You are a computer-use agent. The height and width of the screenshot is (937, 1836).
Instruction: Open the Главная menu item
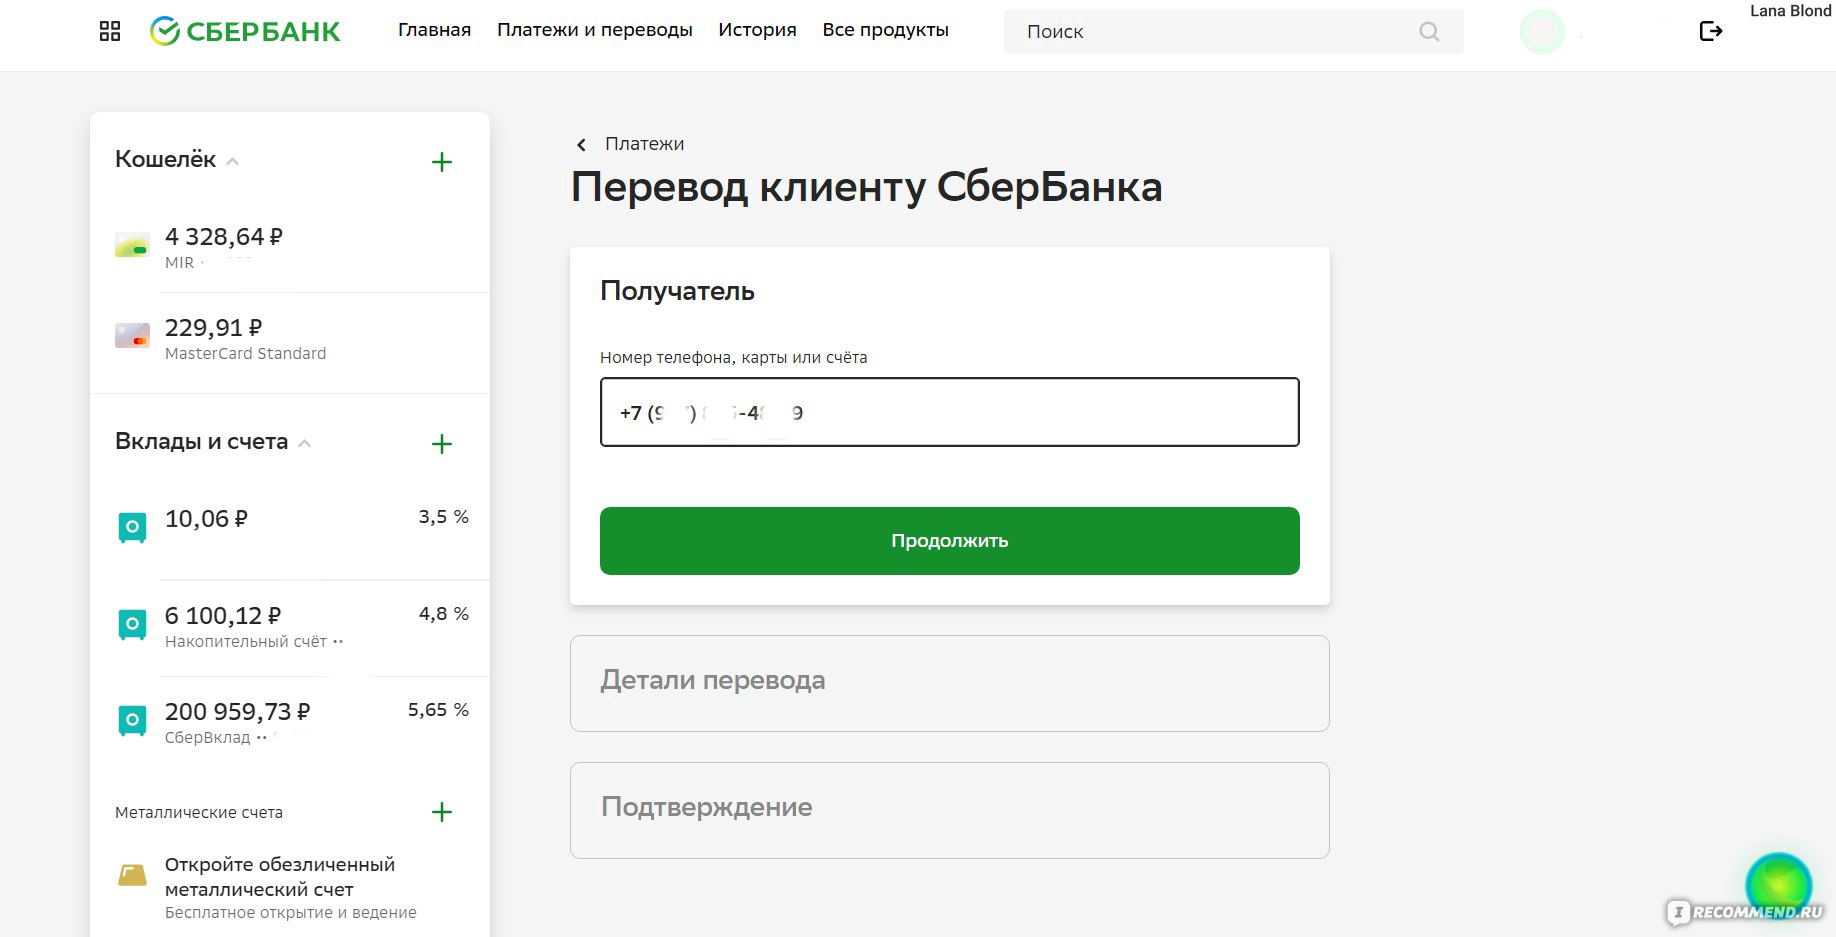tap(434, 30)
